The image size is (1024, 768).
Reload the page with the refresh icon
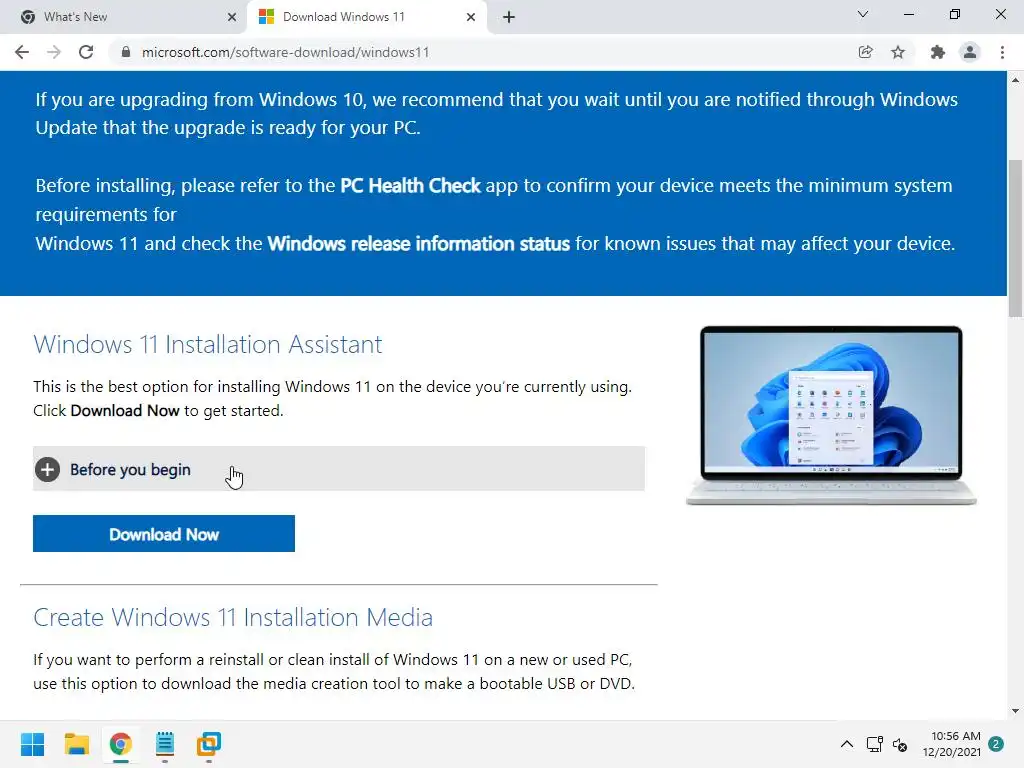click(86, 52)
